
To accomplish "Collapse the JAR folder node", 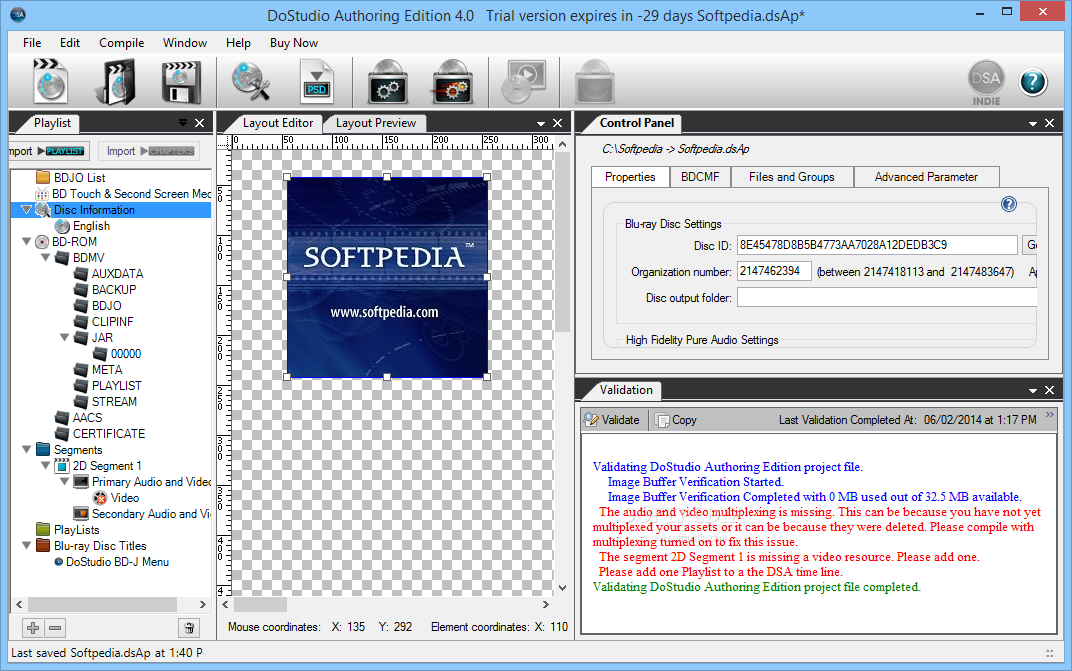I will 65,337.
